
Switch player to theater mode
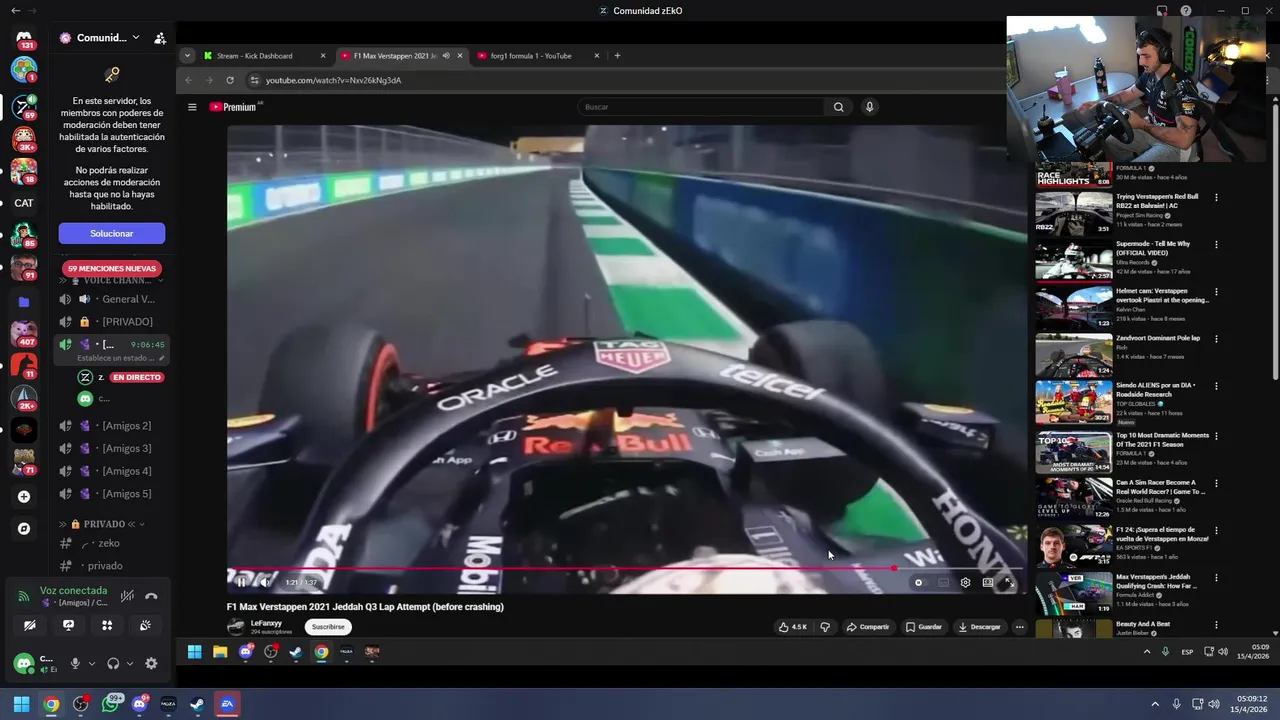tap(988, 582)
